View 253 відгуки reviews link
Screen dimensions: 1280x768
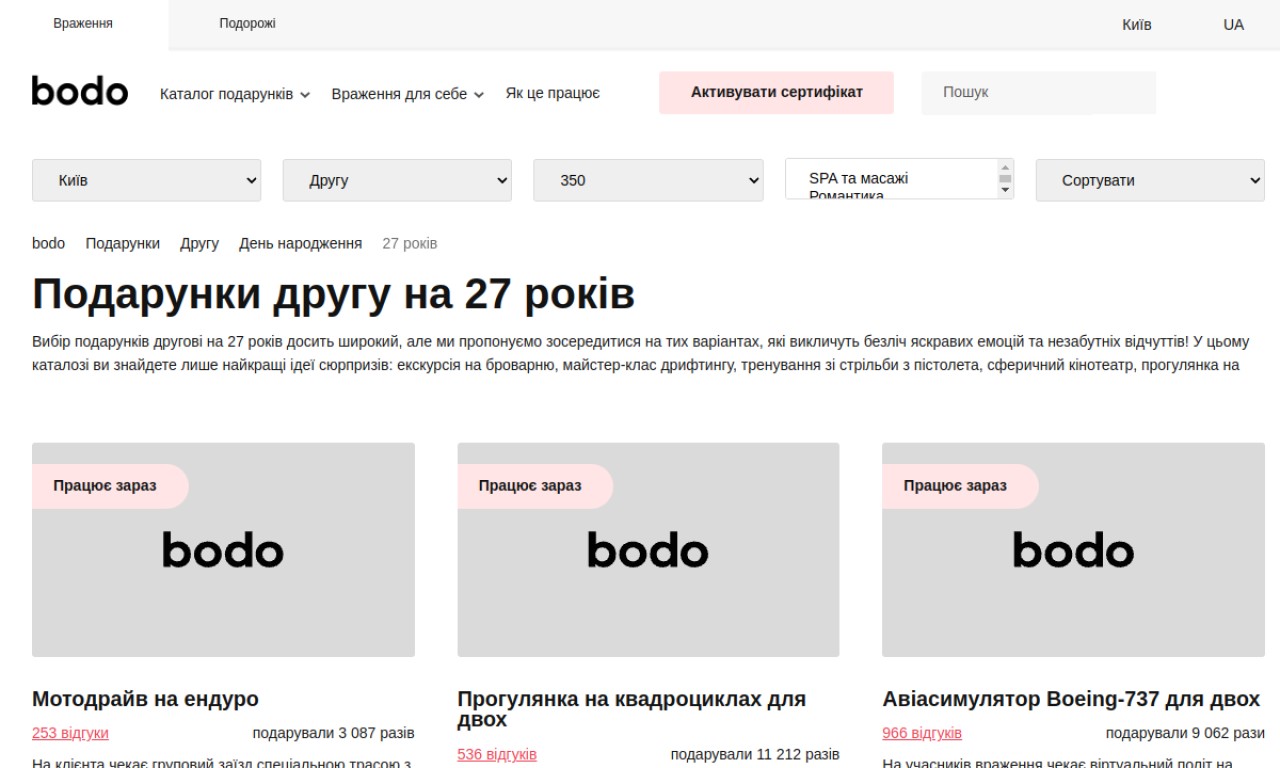(70, 733)
